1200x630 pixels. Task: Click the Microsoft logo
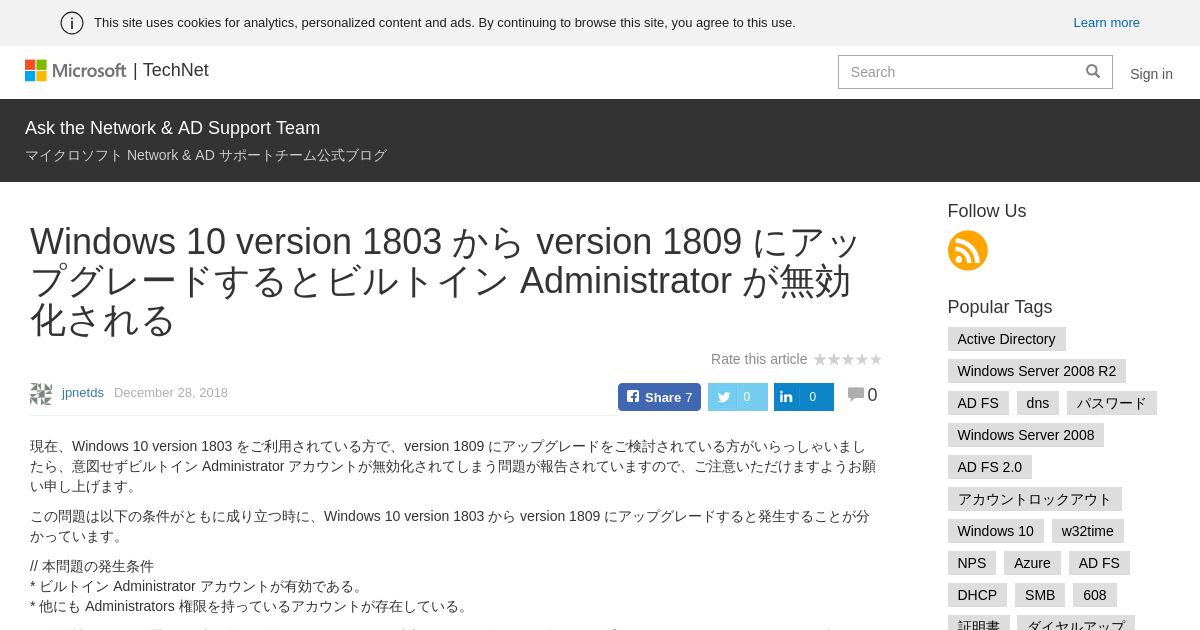coord(75,70)
